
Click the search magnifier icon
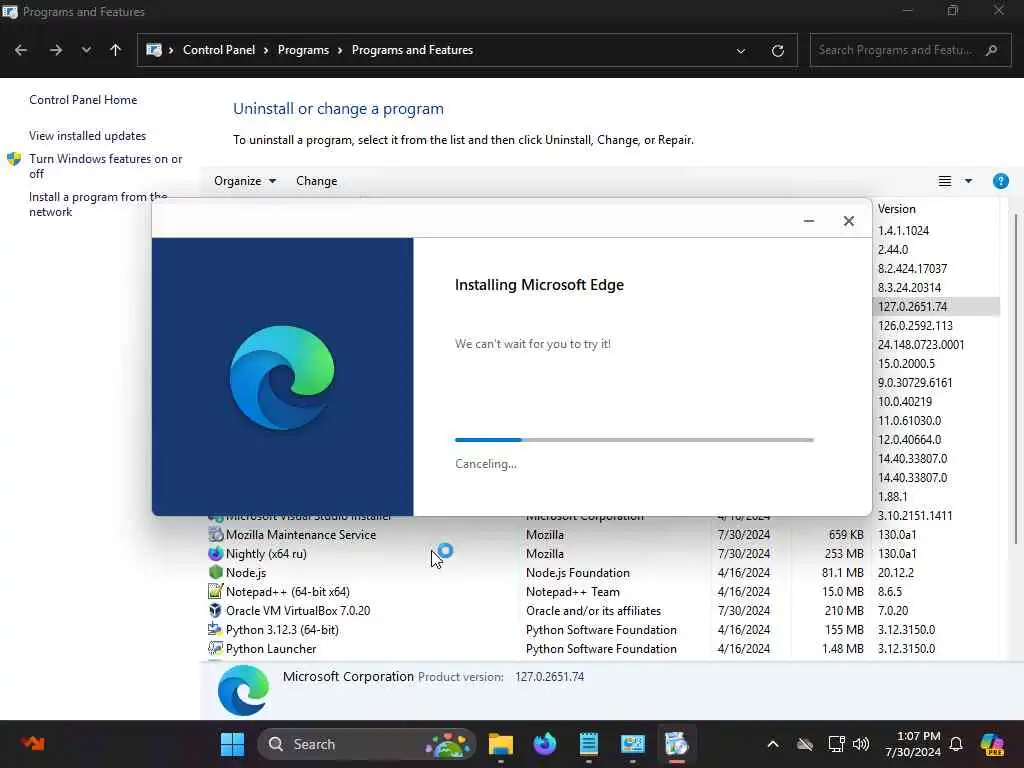991,50
